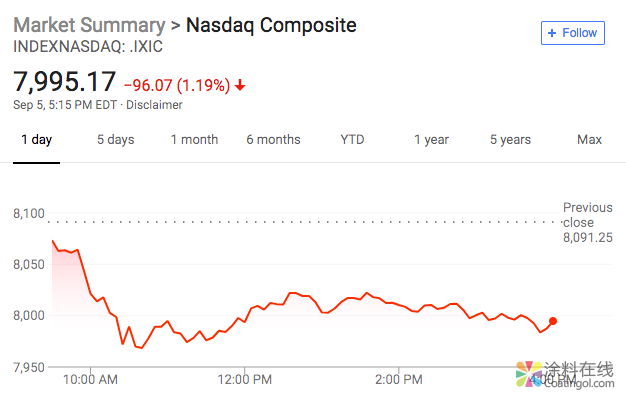
Task: Click the red down arrow icon
Action: click(x=240, y=85)
